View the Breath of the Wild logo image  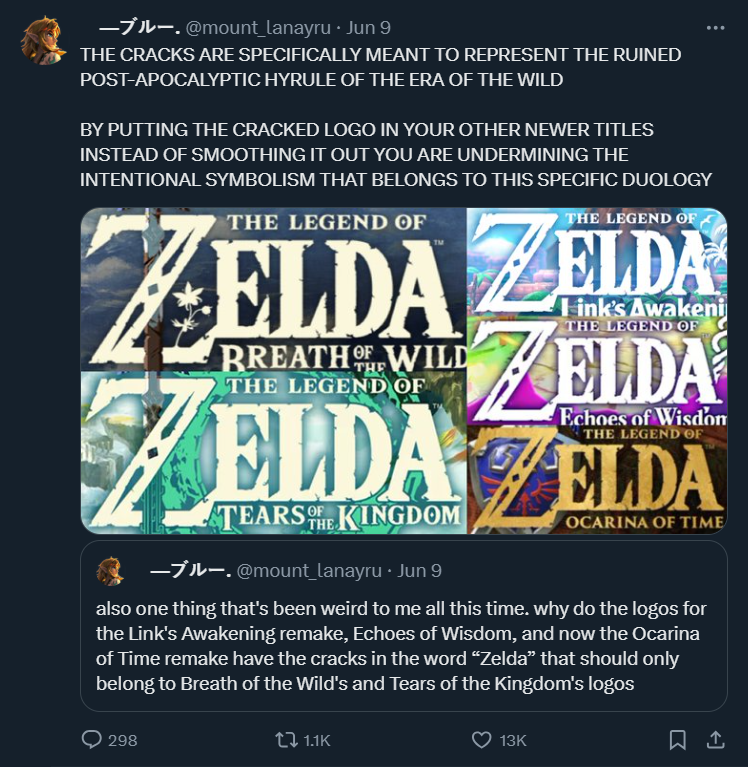tap(273, 289)
